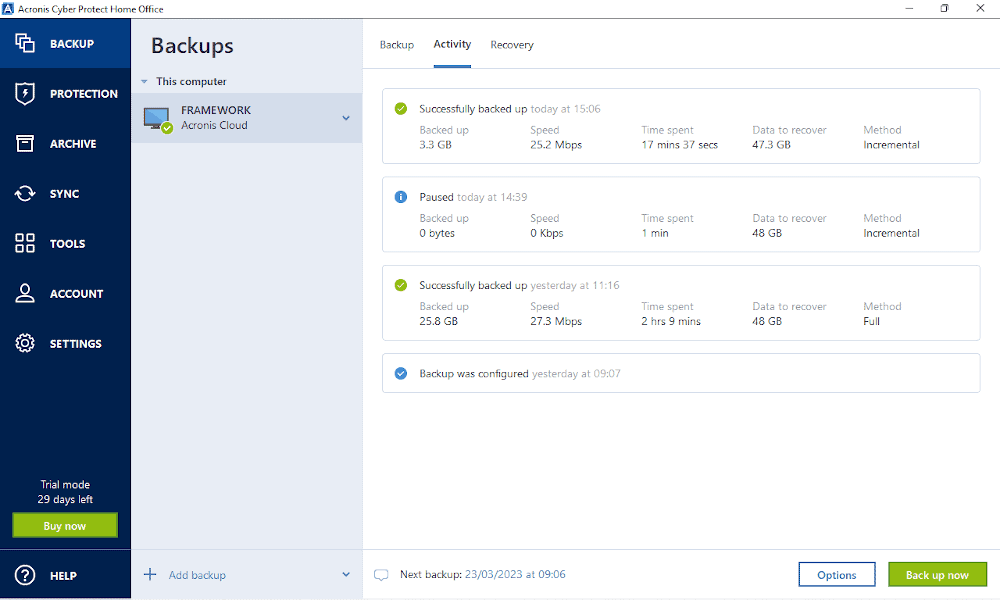The width and height of the screenshot is (1000, 600).
Task: Open the Add backup dropdown arrow
Action: (346, 574)
